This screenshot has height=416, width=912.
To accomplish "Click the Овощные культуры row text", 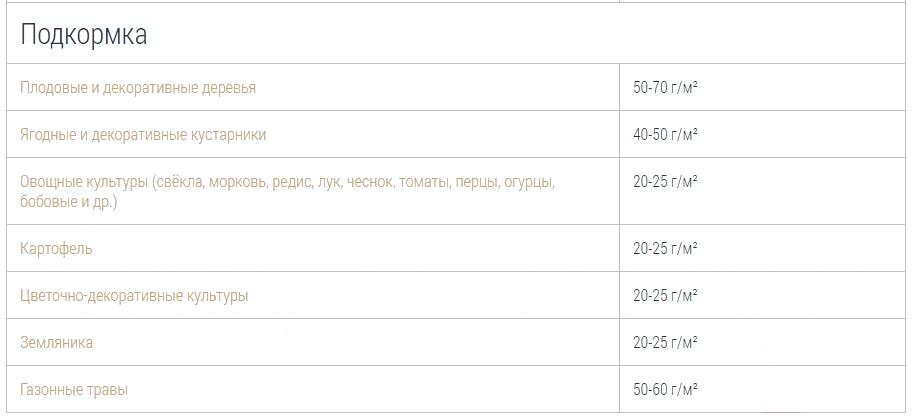I will [288, 192].
